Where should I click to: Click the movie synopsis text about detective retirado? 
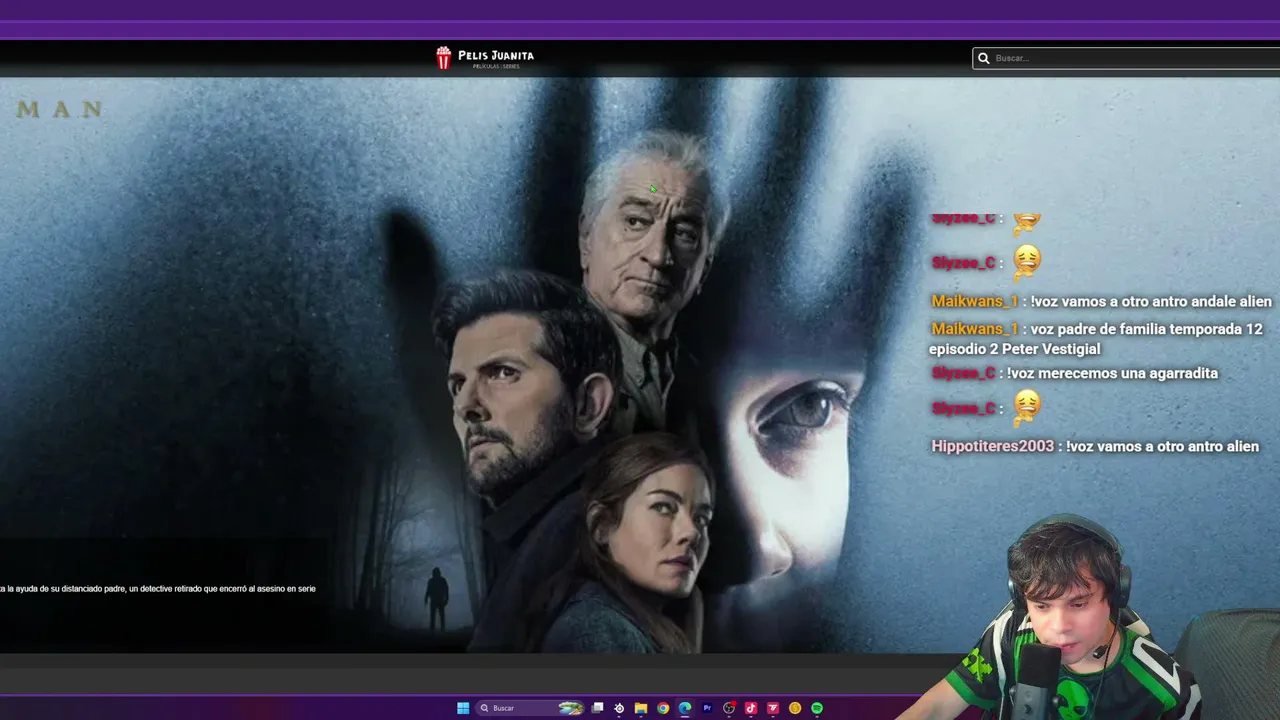point(158,589)
